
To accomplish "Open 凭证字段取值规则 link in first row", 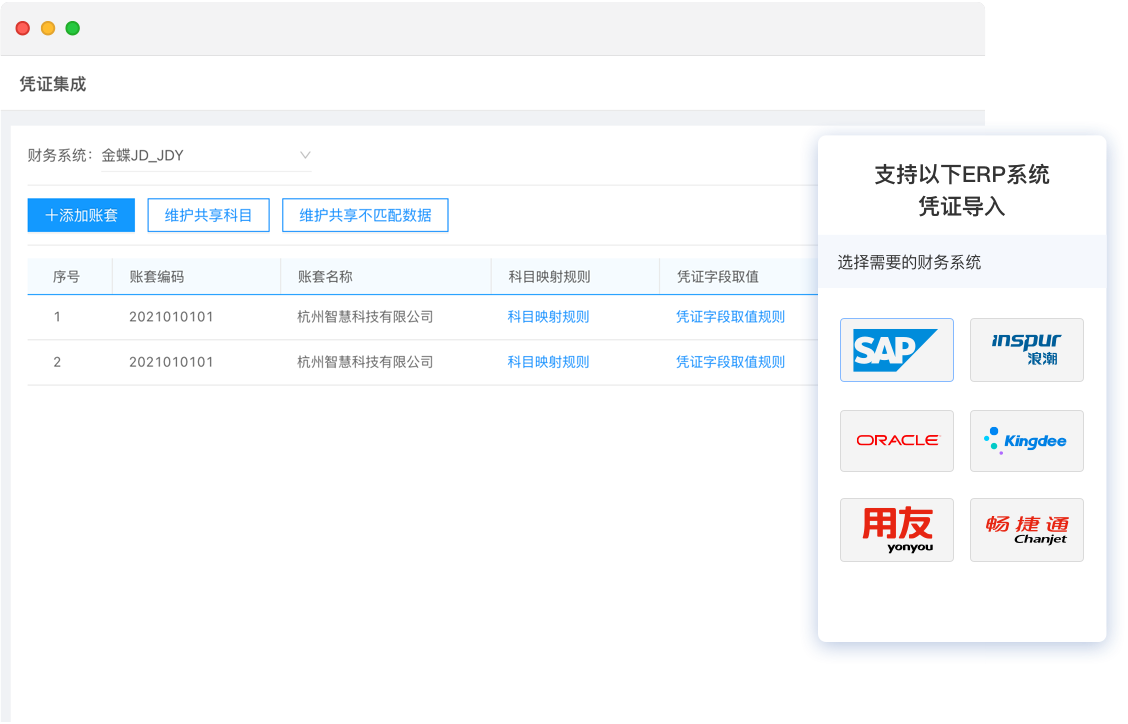I will pos(730,317).
